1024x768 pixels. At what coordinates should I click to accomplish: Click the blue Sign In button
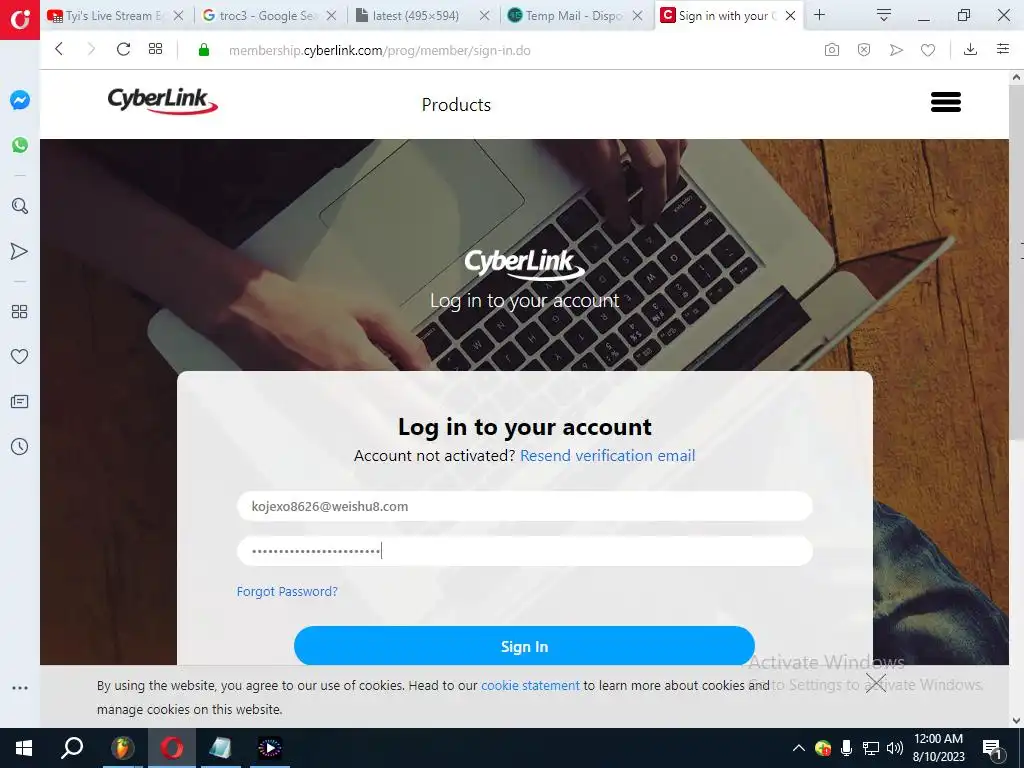click(x=524, y=647)
